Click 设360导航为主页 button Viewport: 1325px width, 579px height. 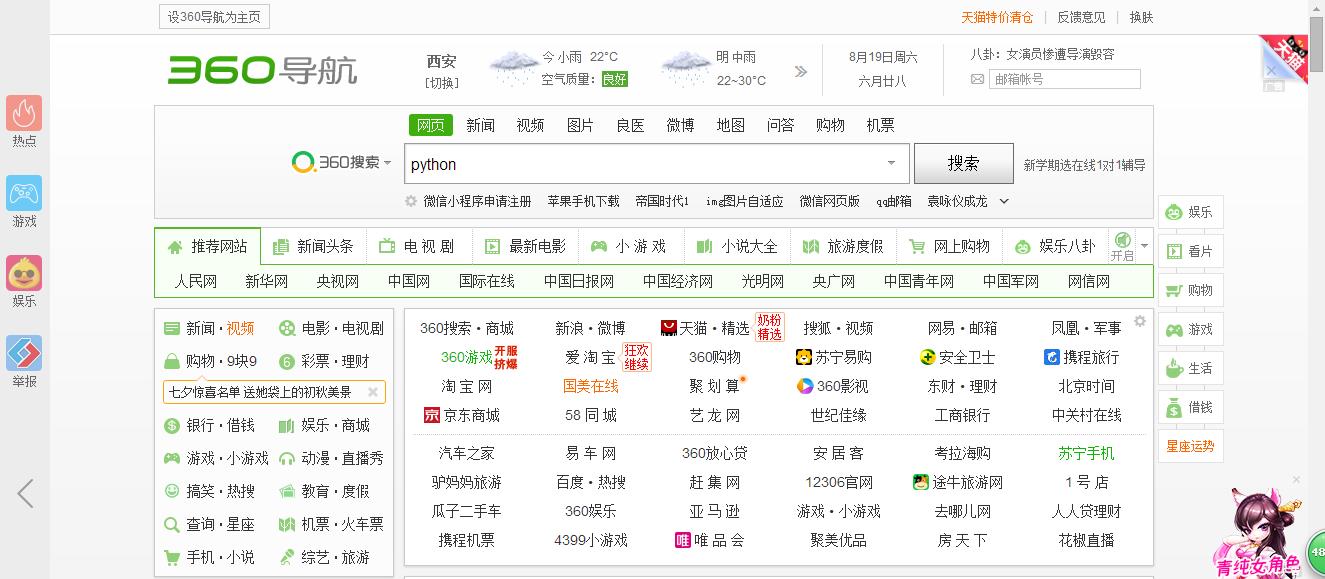[214, 17]
